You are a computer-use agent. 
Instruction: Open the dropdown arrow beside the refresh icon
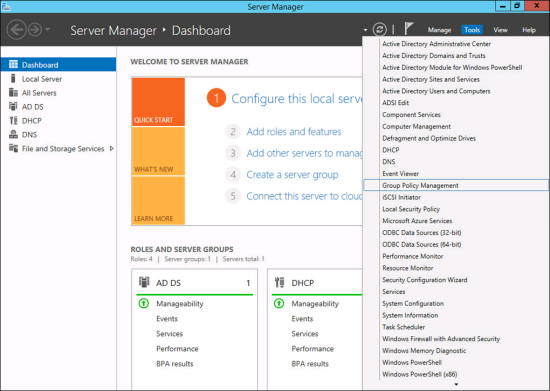[x=365, y=30]
